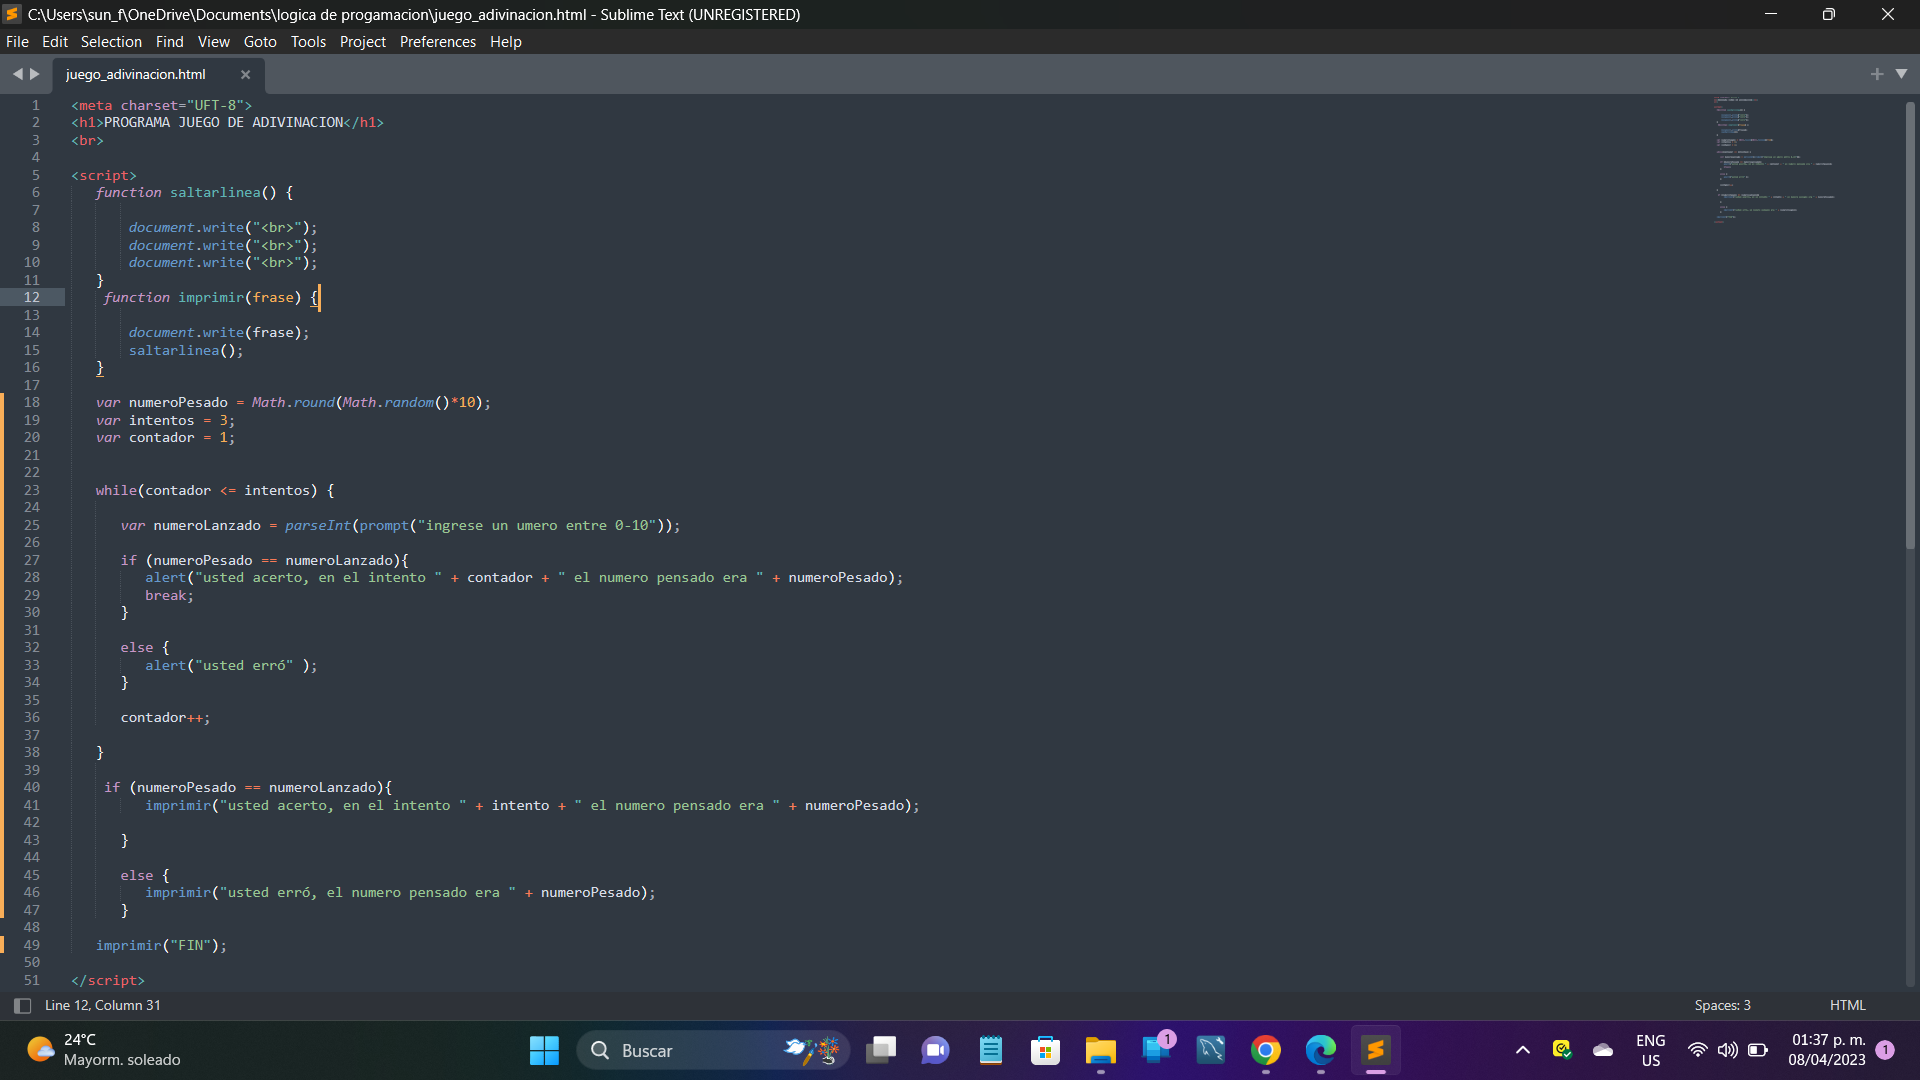The width and height of the screenshot is (1920, 1080).
Task: Open the tab list dropdown arrow
Action: point(1901,74)
